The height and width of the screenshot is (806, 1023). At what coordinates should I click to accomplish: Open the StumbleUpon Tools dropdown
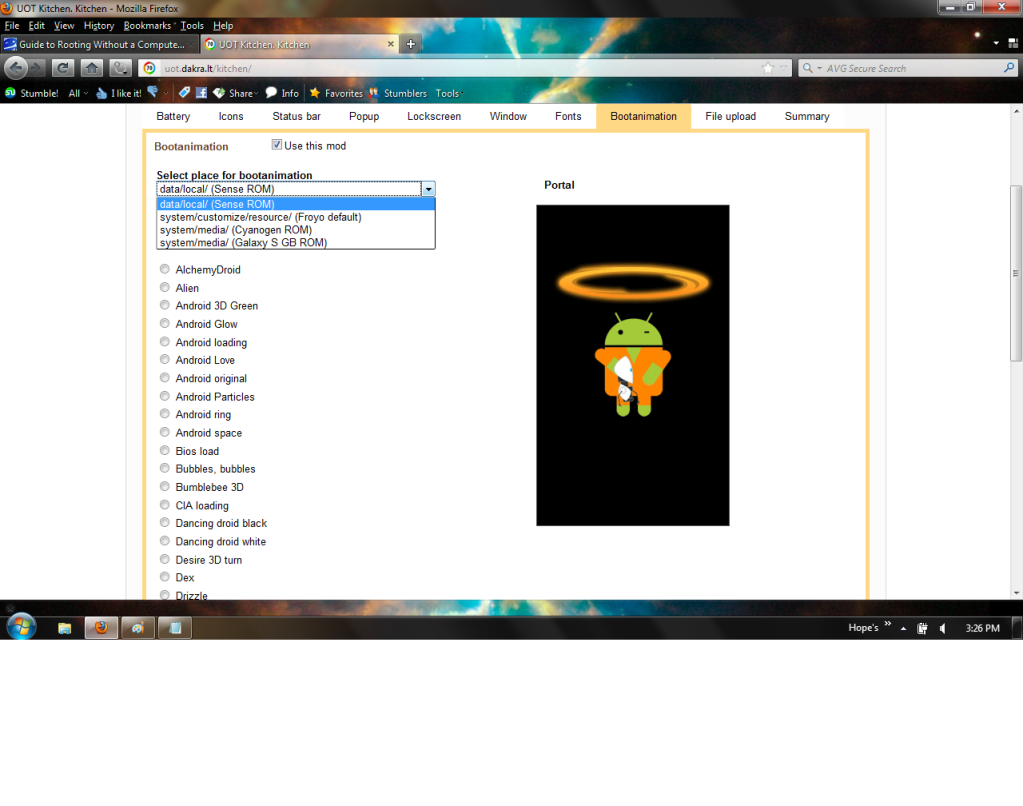point(448,93)
